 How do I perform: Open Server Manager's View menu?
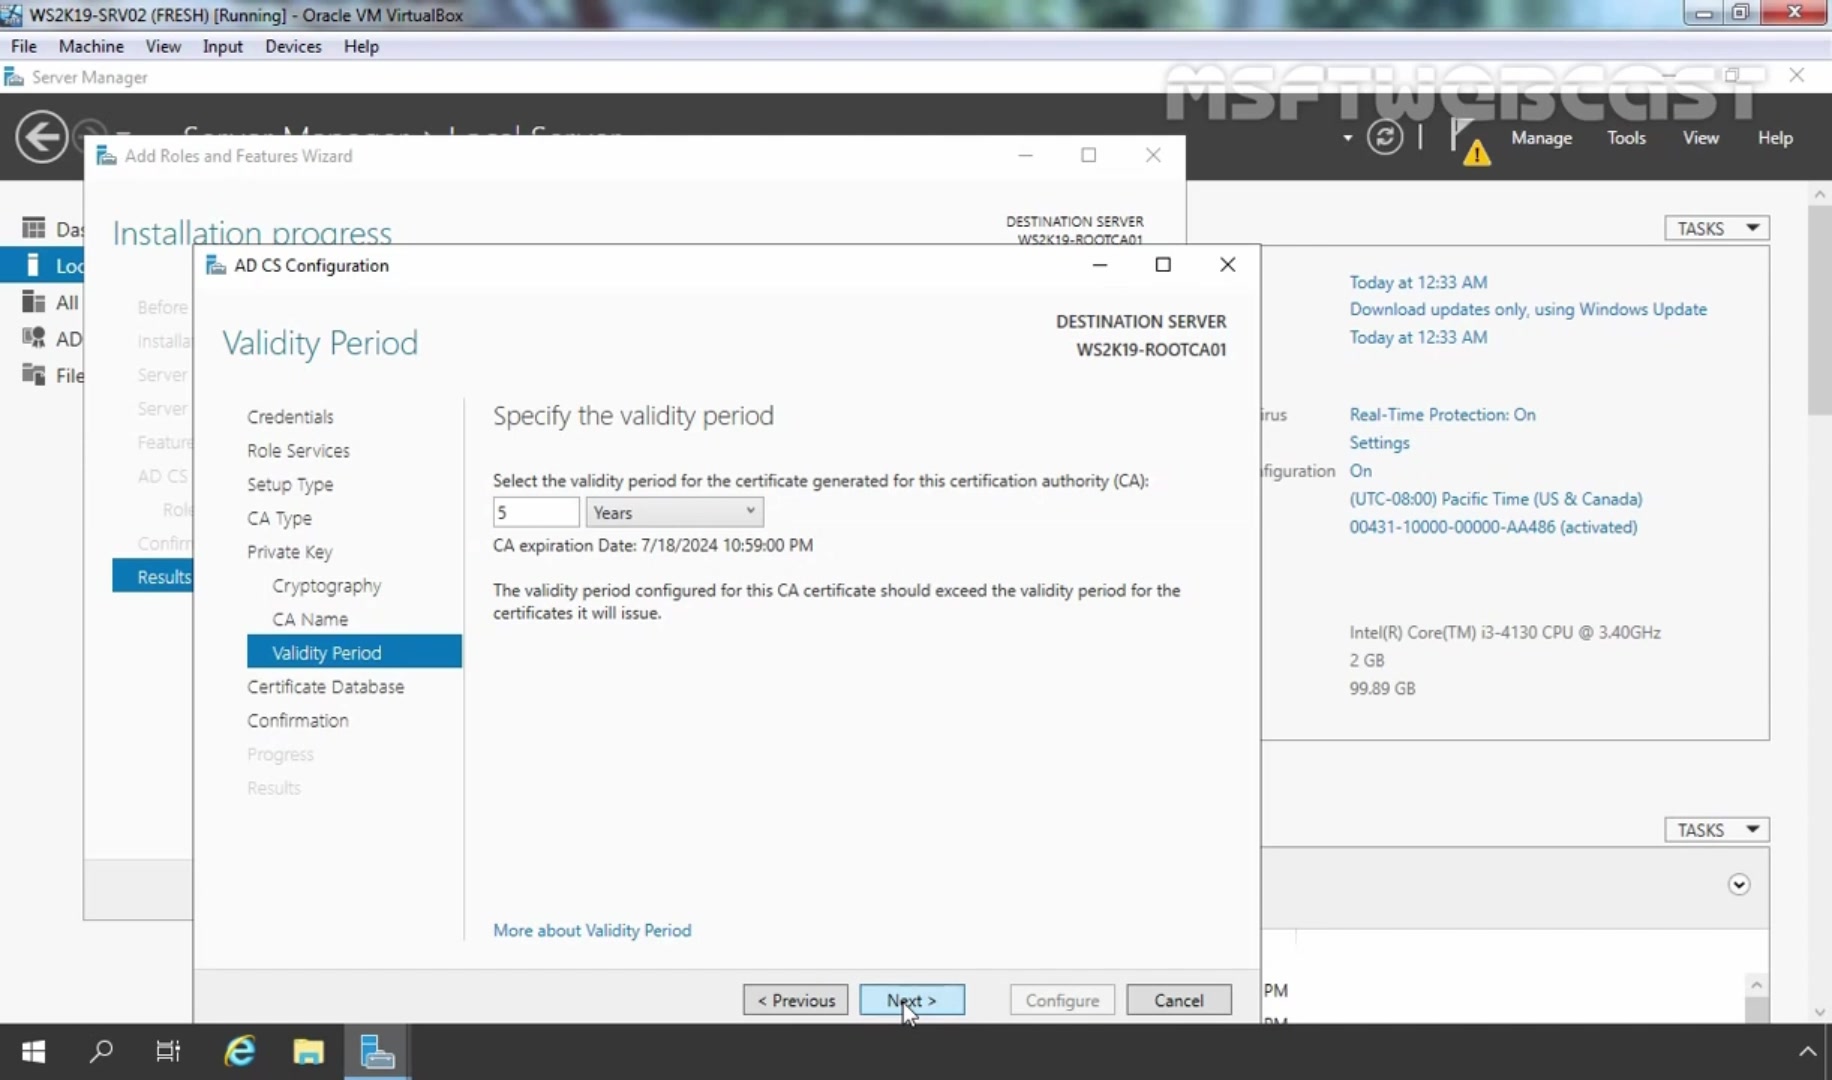[1700, 138]
